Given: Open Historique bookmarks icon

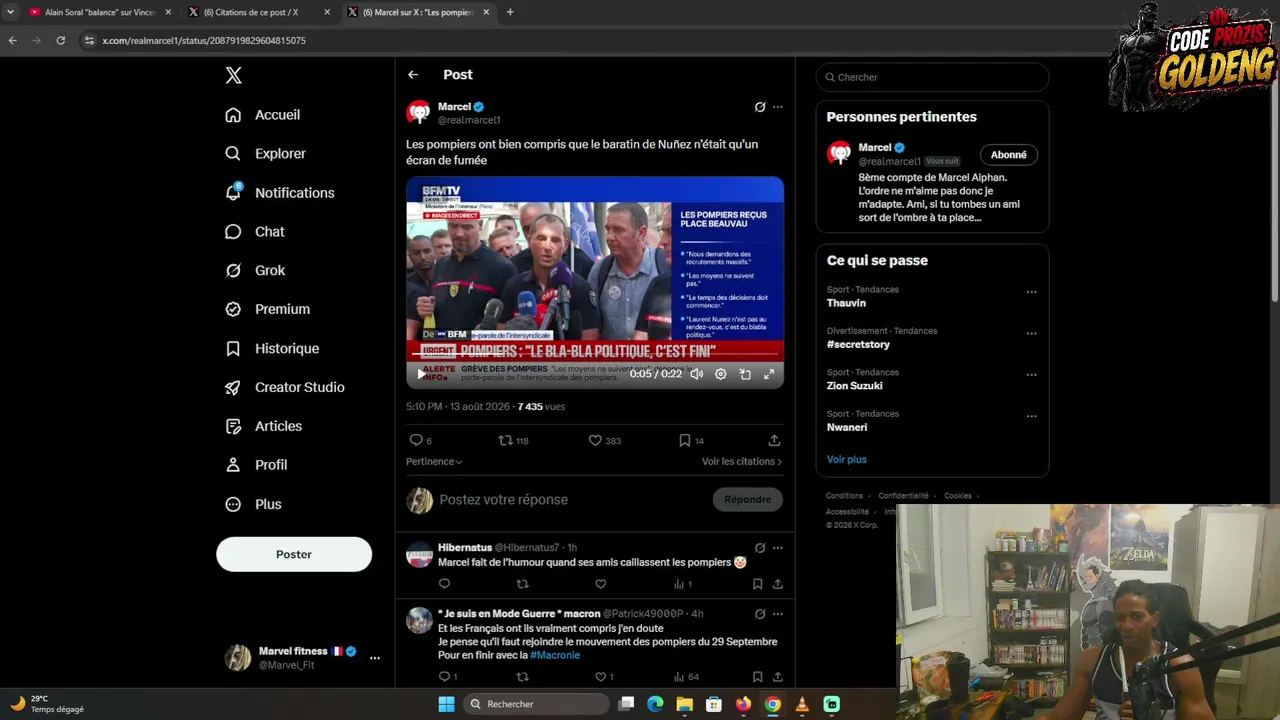Looking at the screenshot, I should [x=233, y=349].
